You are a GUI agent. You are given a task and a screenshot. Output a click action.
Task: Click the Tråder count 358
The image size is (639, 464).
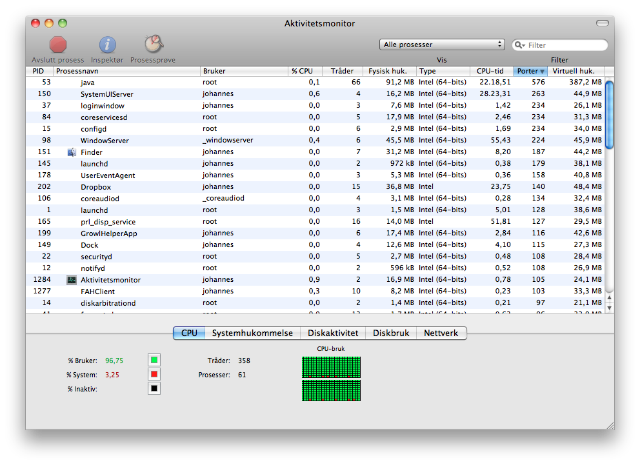(x=244, y=361)
